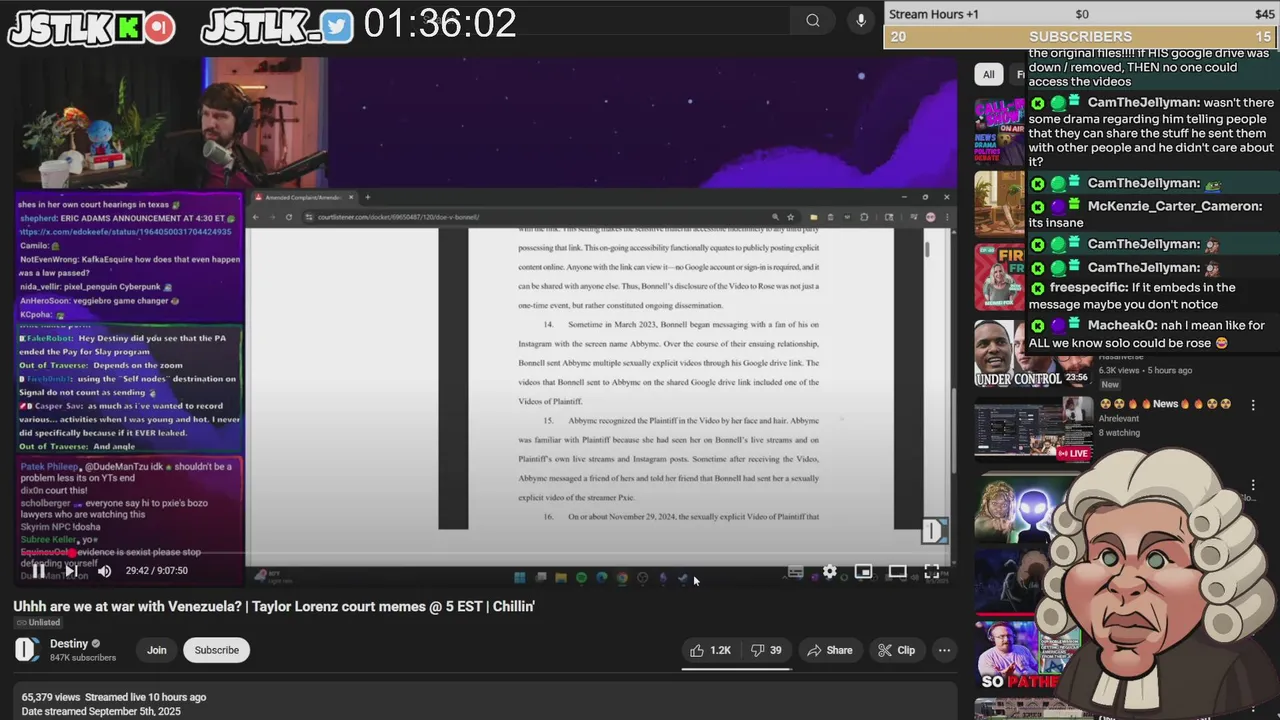Share this livestream video
This screenshot has height=720, width=1280.
pos(830,650)
